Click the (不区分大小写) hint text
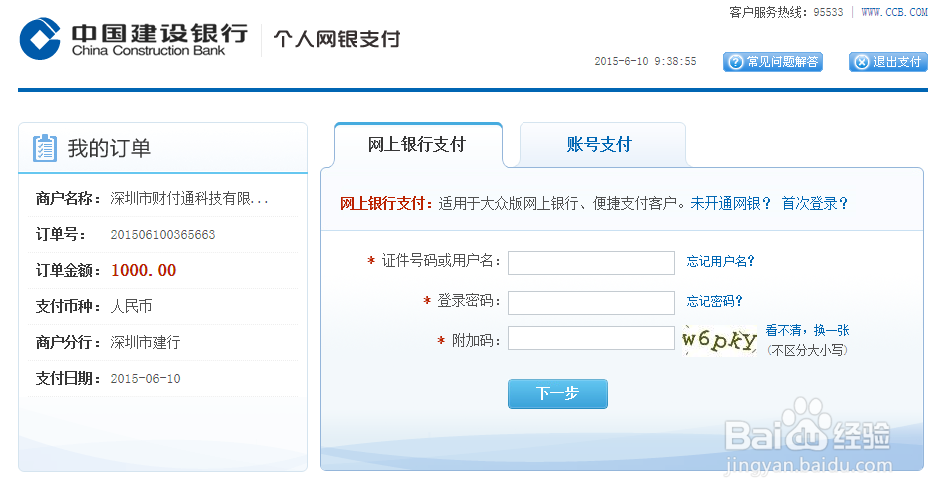 click(807, 350)
